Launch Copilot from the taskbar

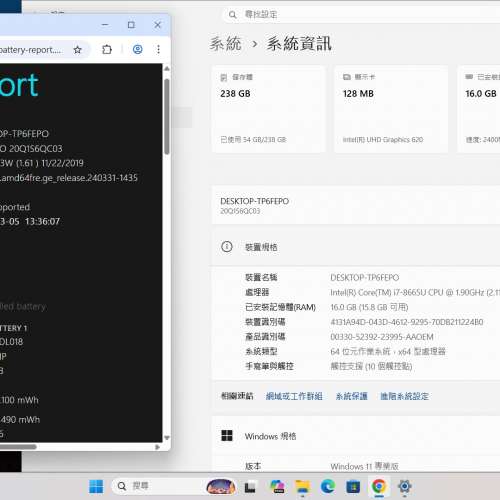click(x=277, y=487)
